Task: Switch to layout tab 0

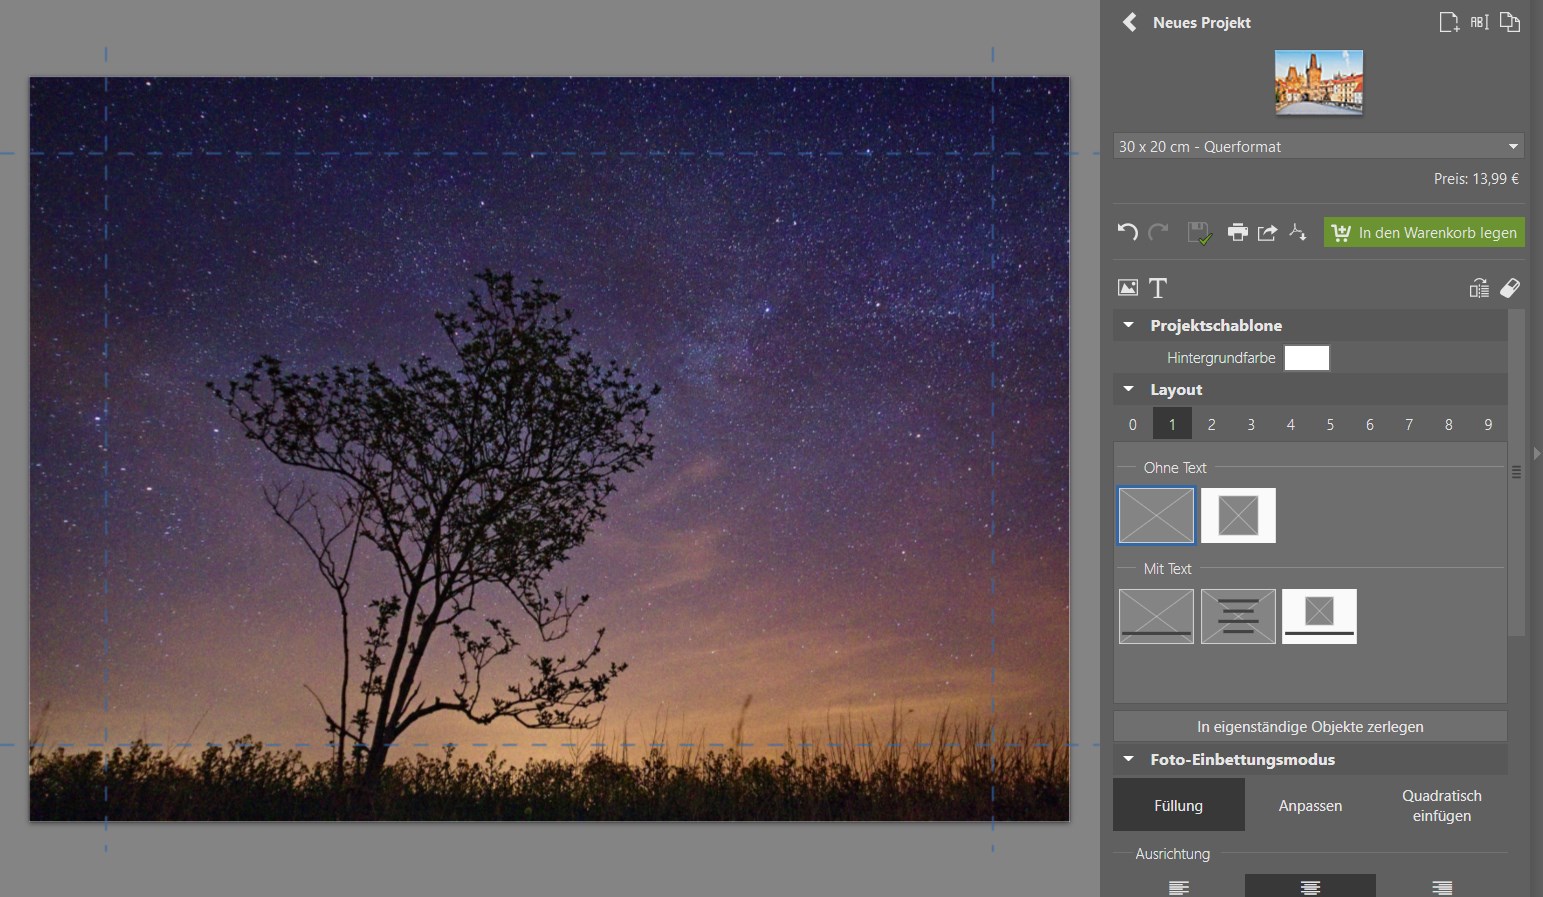Action: 1132,423
